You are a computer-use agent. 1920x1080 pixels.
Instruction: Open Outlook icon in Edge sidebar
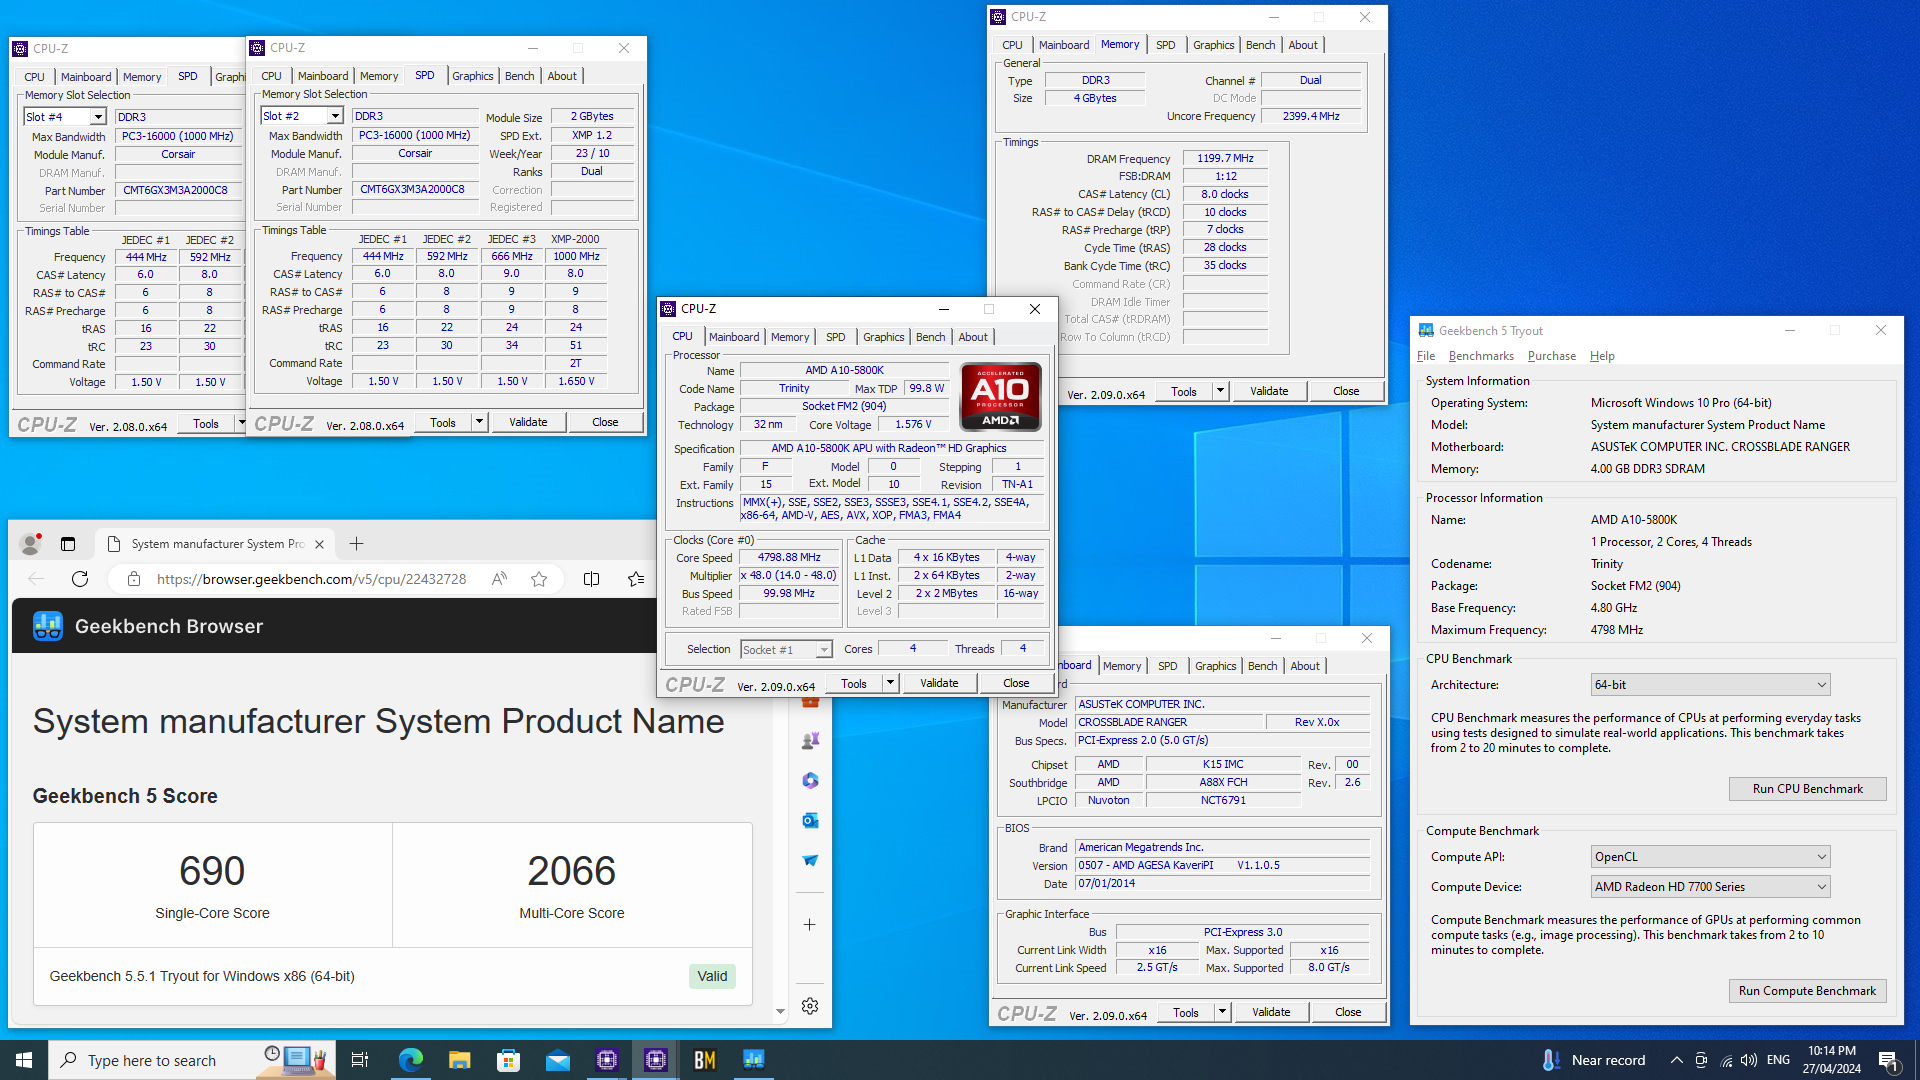point(810,820)
